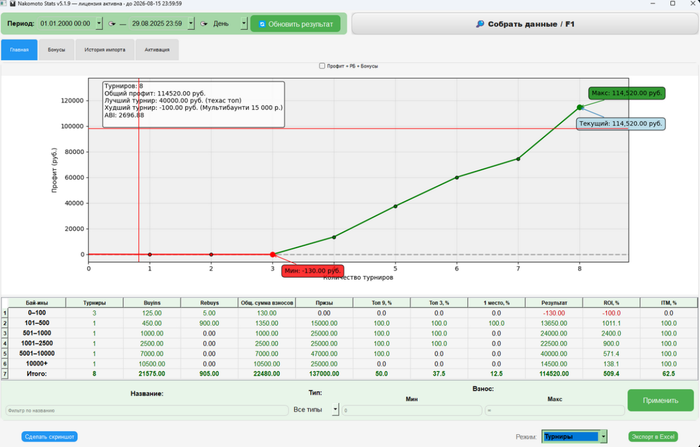This screenshot has height=447, width=700.
Task: Click the Сделать скриншот button
Action: 51,436
